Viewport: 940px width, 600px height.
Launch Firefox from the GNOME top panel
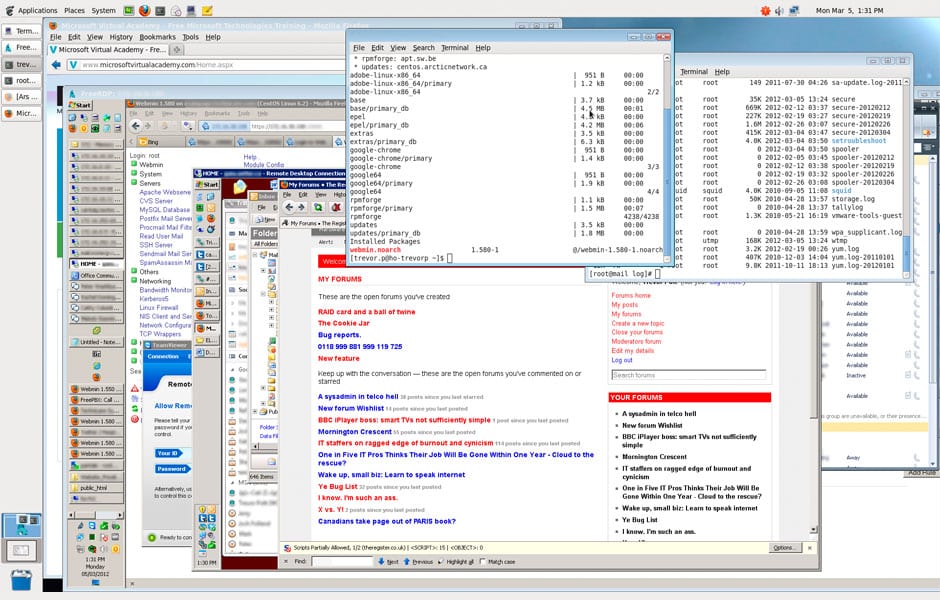[x=144, y=10]
